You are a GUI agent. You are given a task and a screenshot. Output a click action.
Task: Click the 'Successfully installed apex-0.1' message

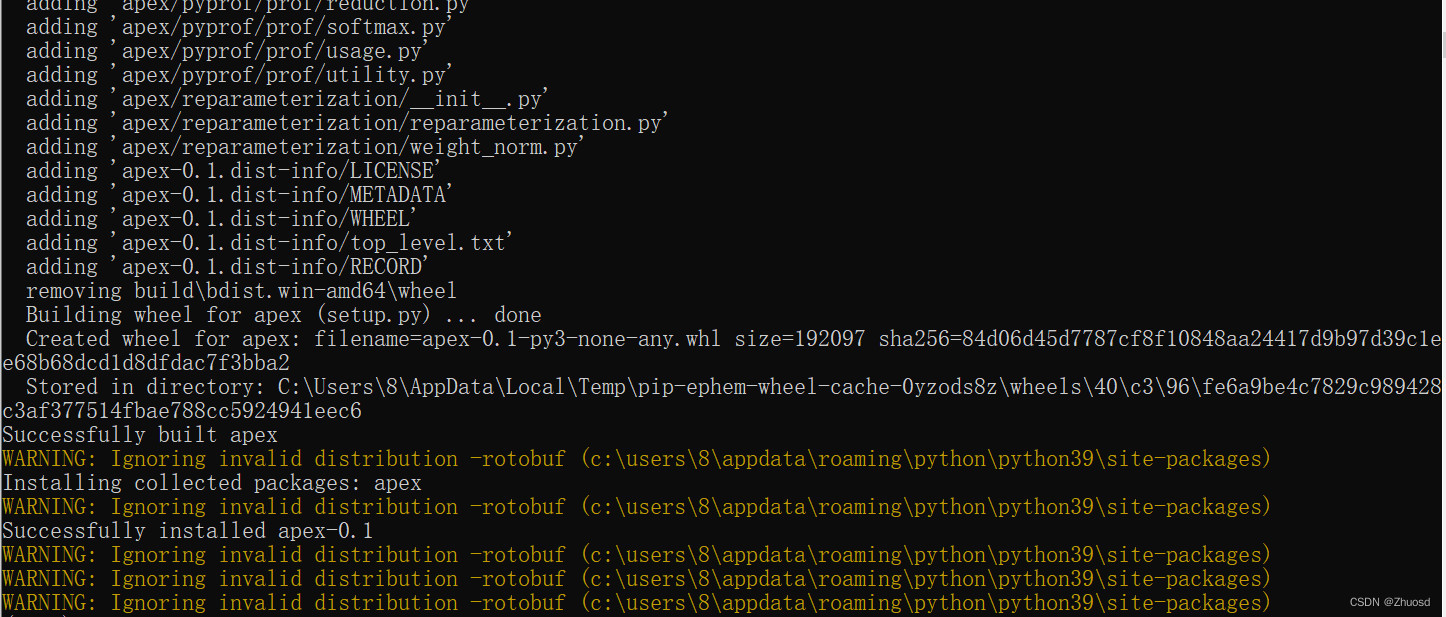188,531
